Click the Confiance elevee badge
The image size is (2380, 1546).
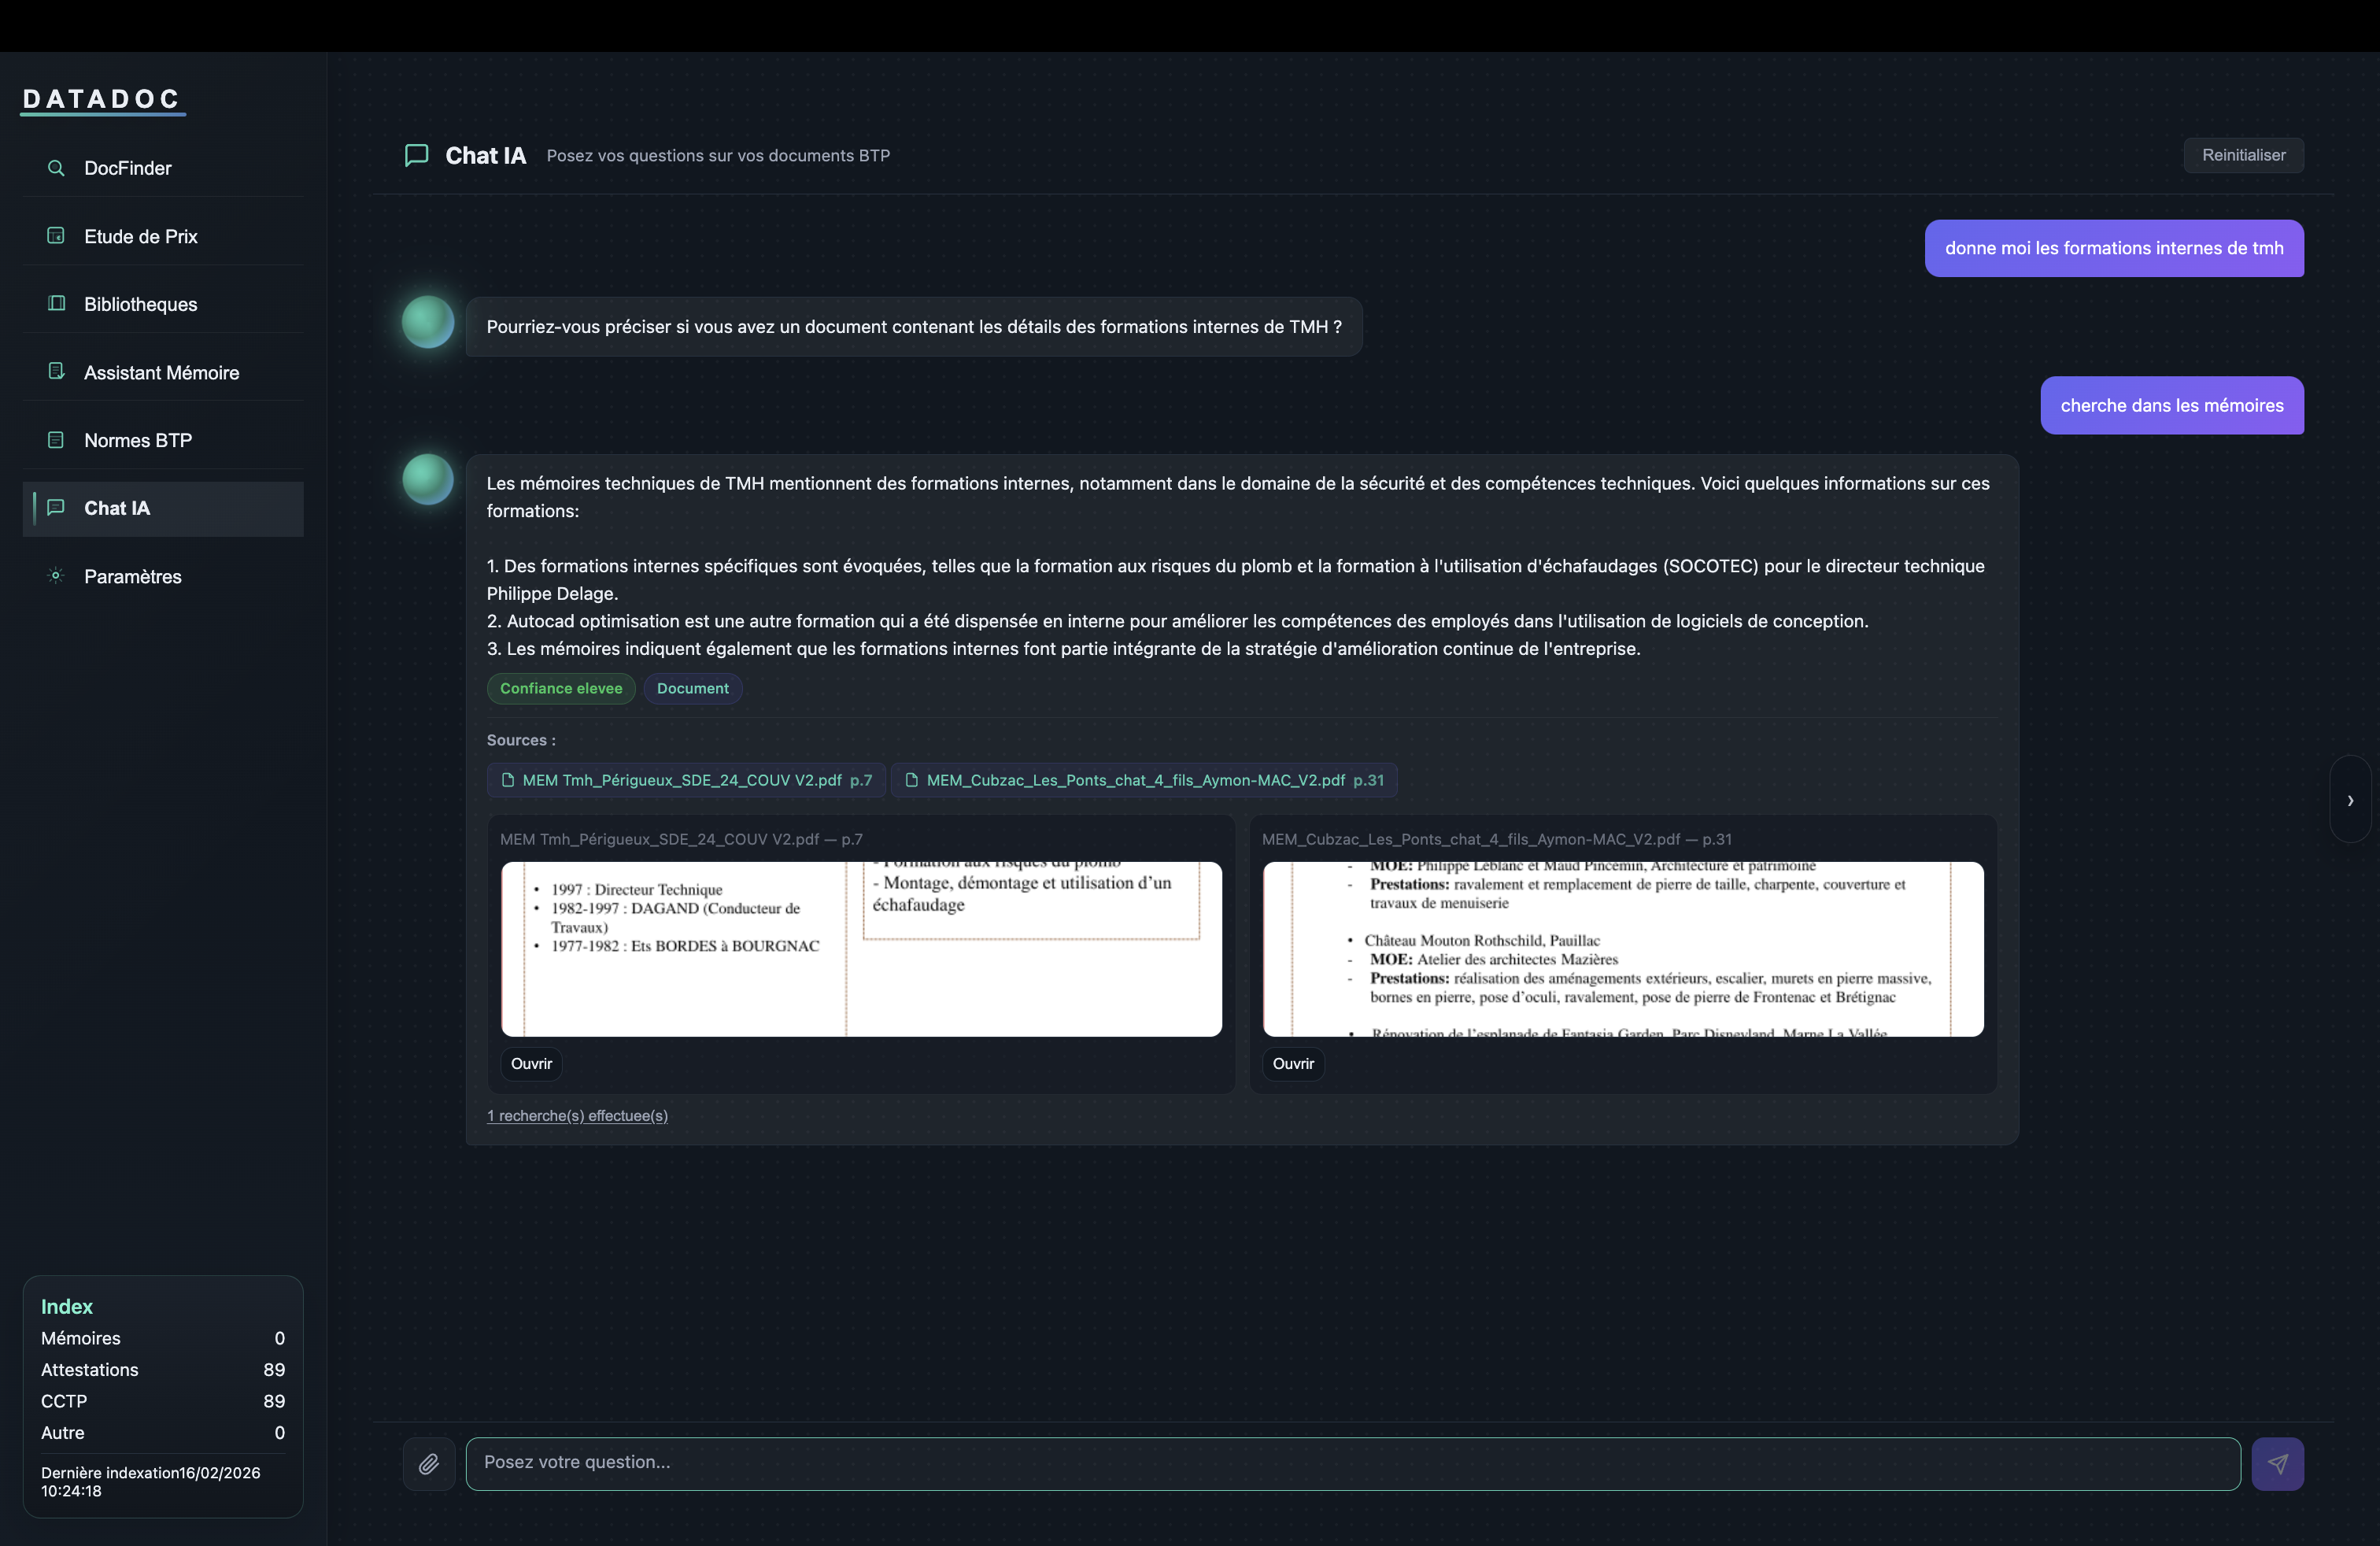coord(560,688)
